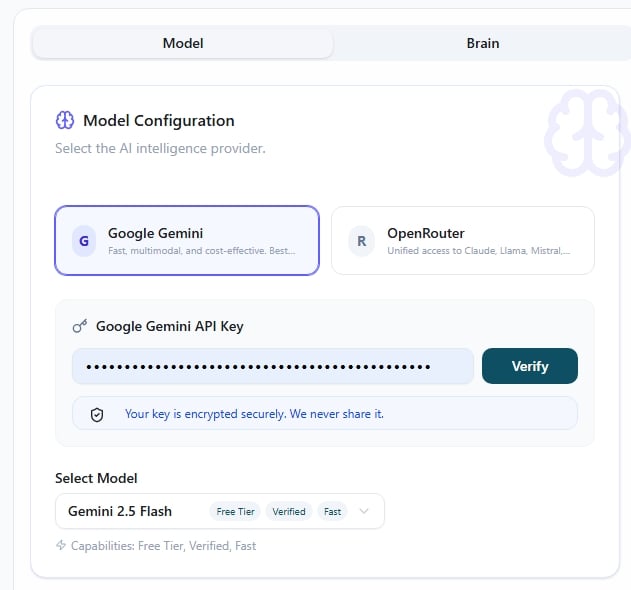Screen dimensions: 631x590
Task: Click the Fast badge in model selector
Action: click(332, 512)
